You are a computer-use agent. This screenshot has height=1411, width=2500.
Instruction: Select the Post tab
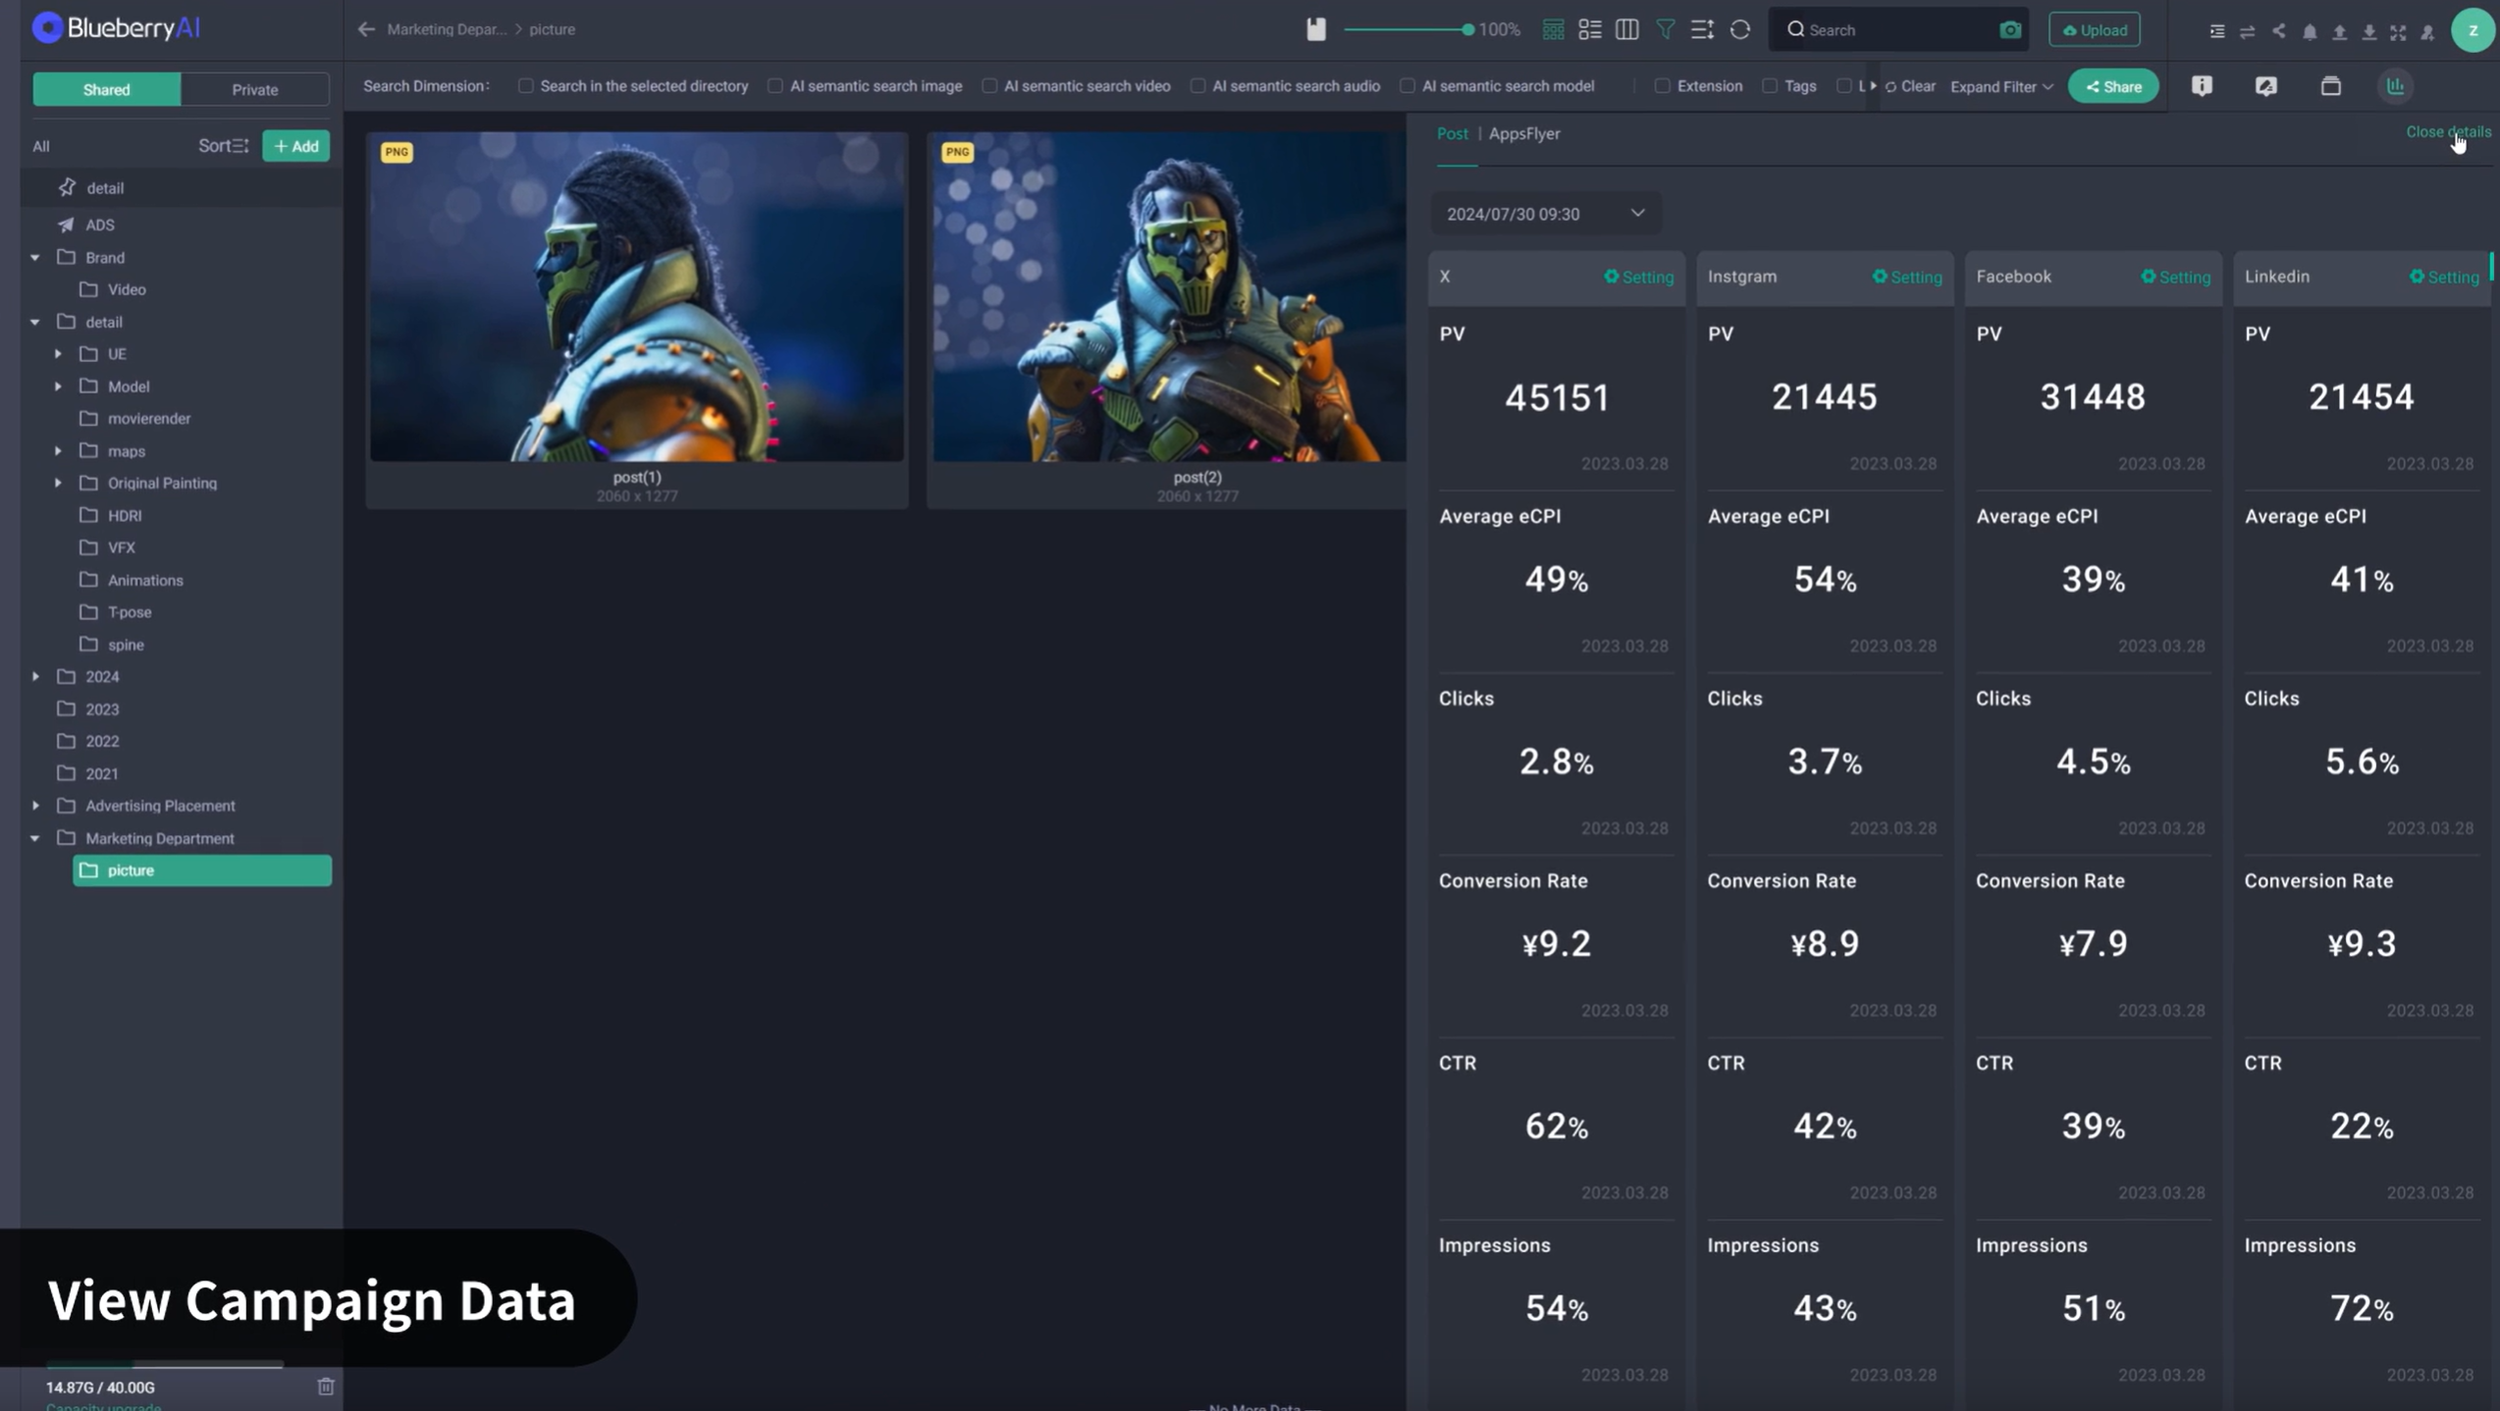[x=1452, y=133]
